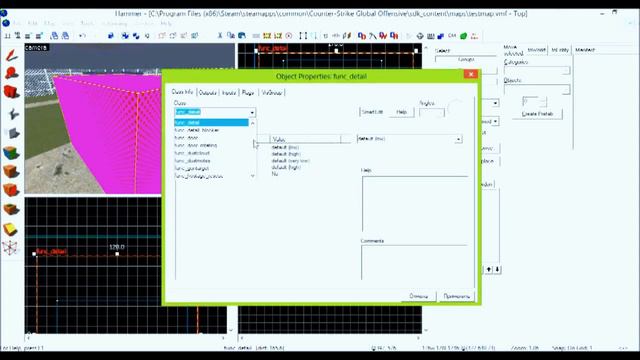Toggle the Select-by-handles toolbar icon
This screenshot has width=640, height=360.
point(303,36)
